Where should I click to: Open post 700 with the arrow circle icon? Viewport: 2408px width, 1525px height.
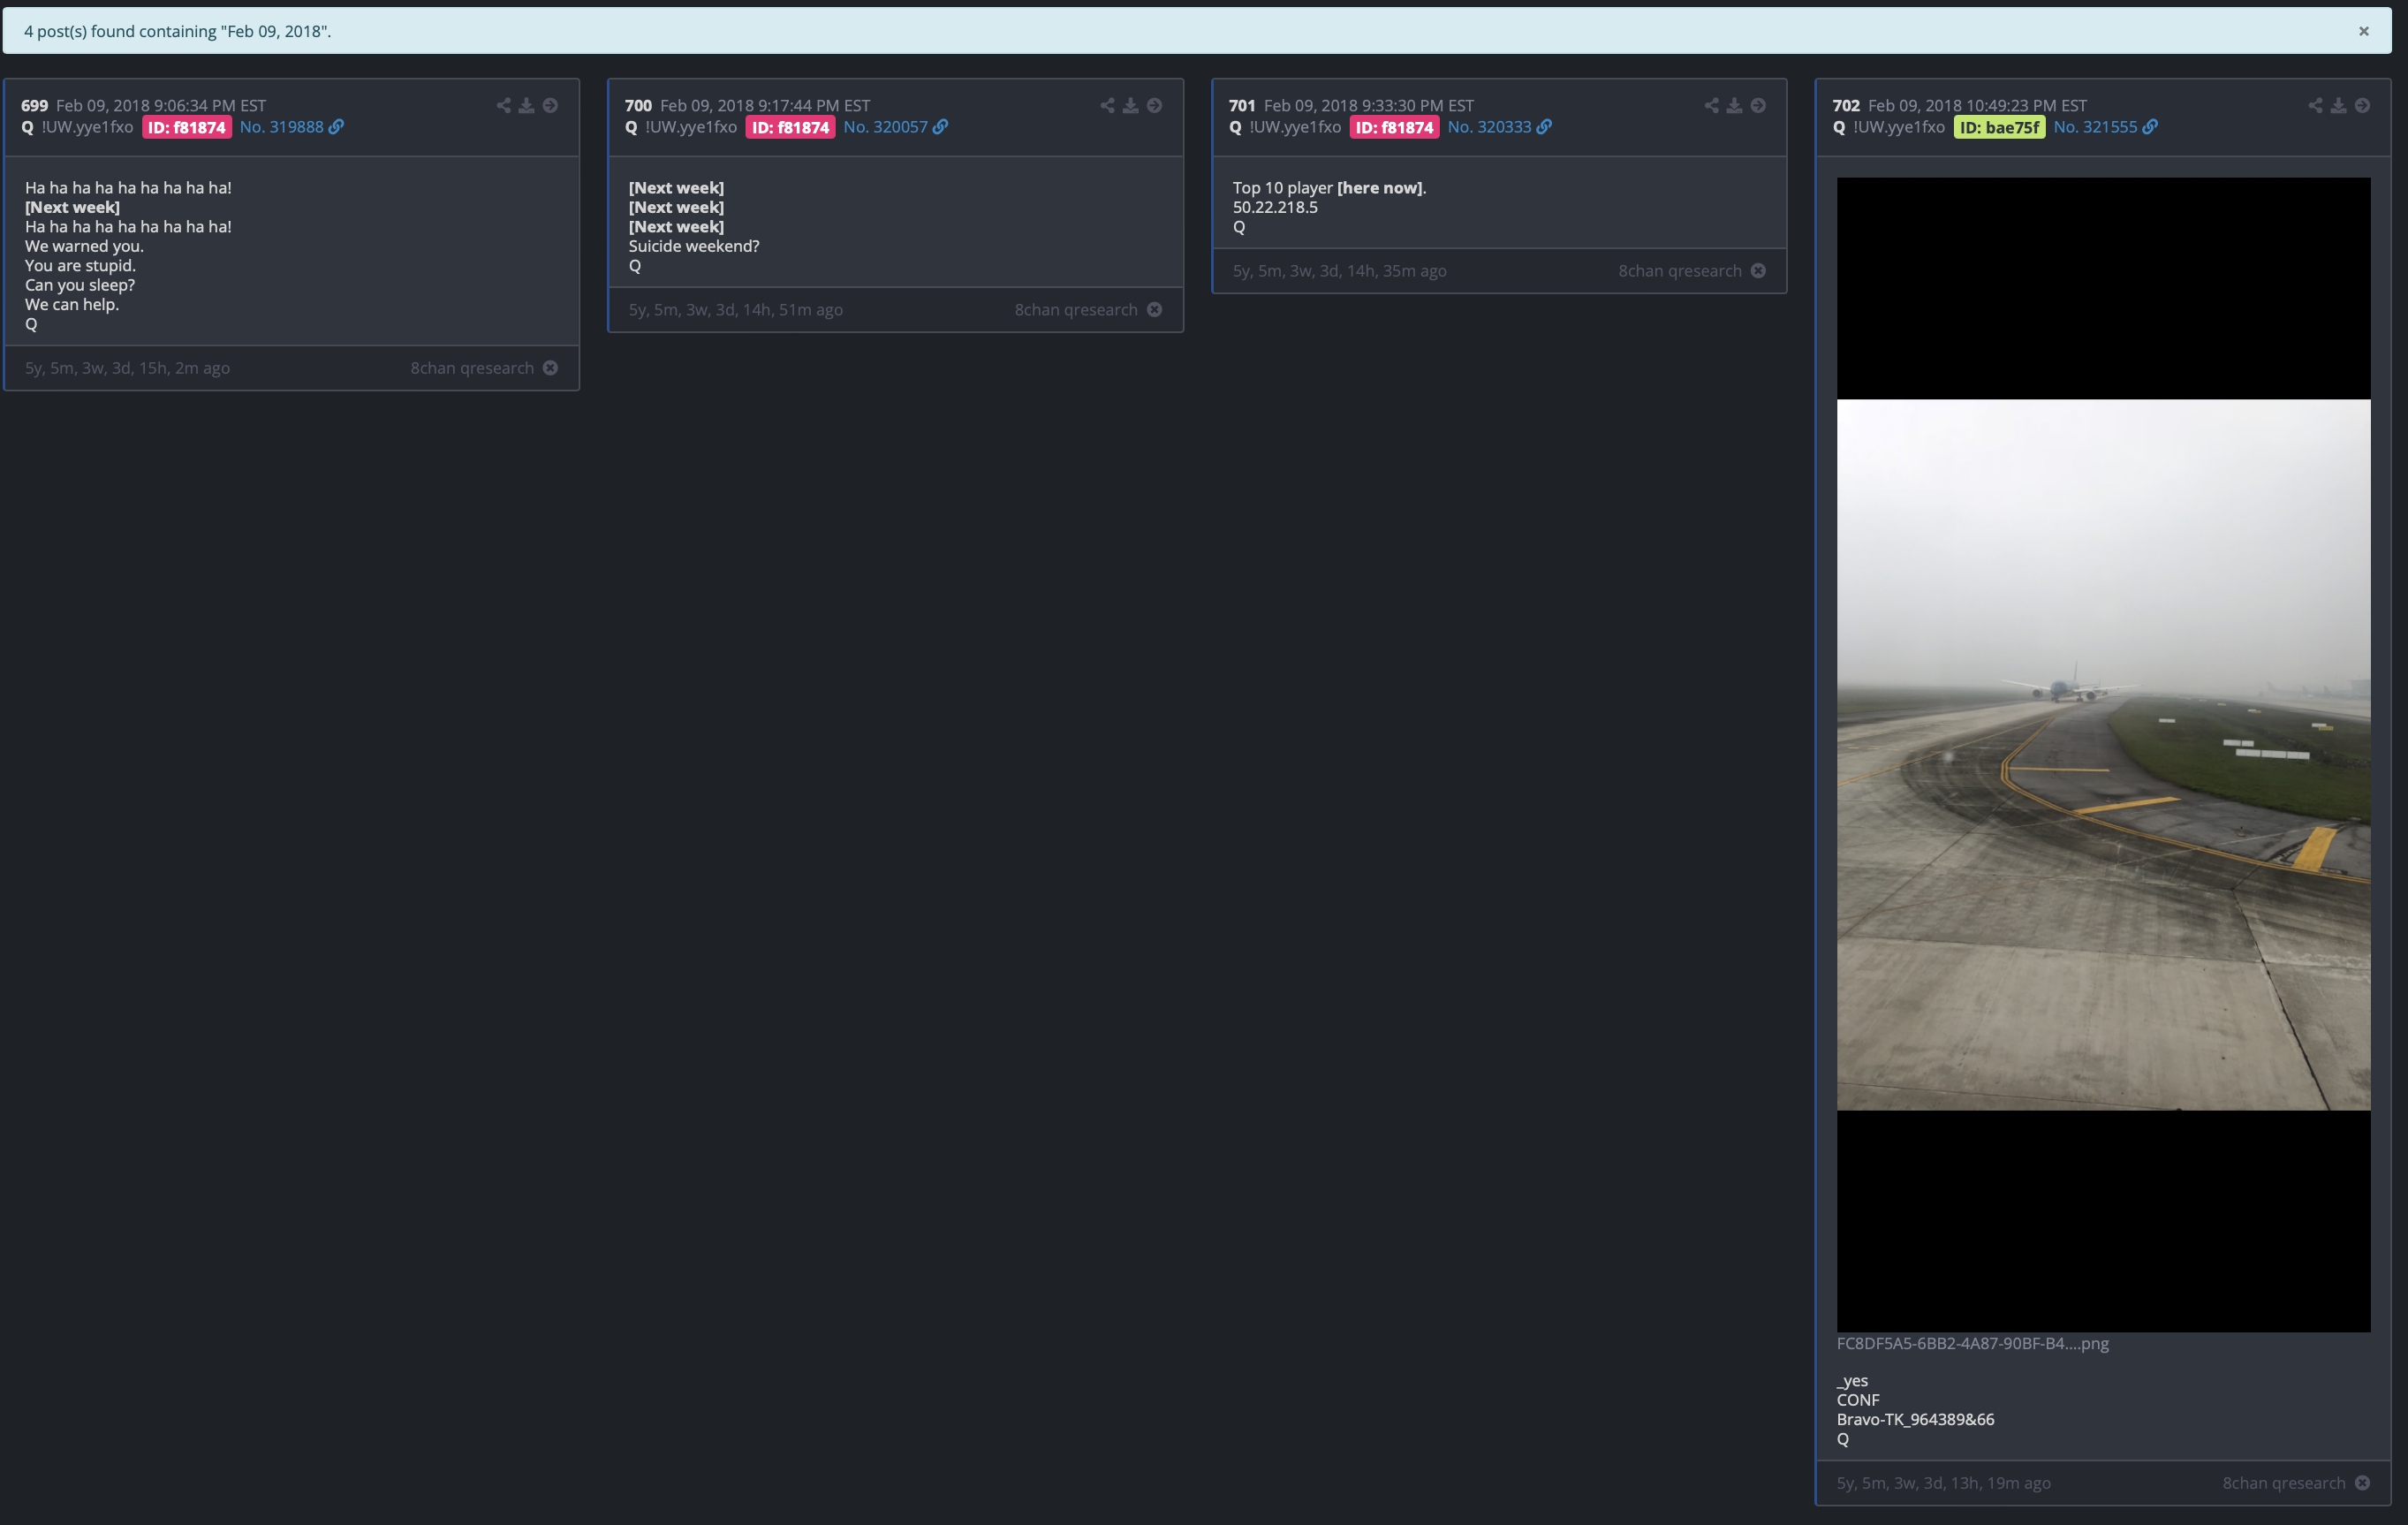pyautogui.click(x=1154, y=105)
